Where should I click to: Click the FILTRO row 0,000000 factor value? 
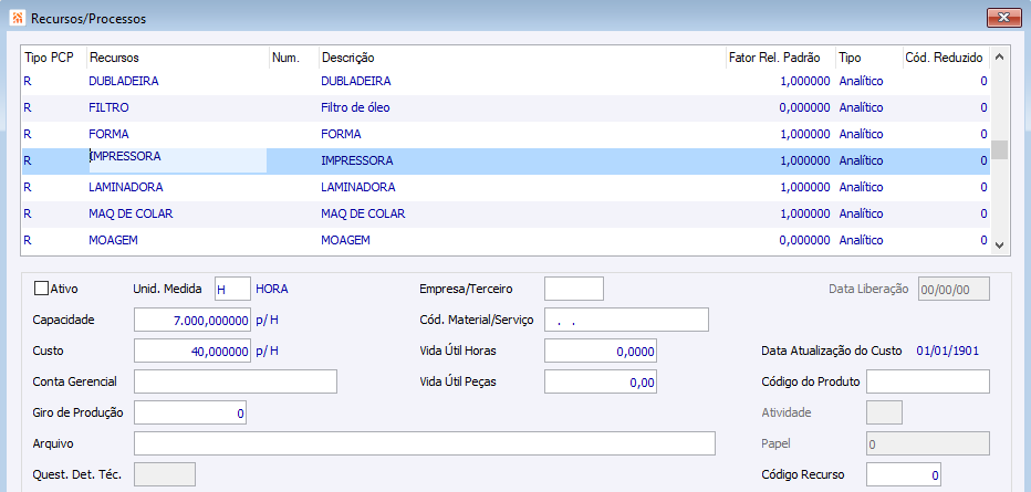click(x=804, y=108)
